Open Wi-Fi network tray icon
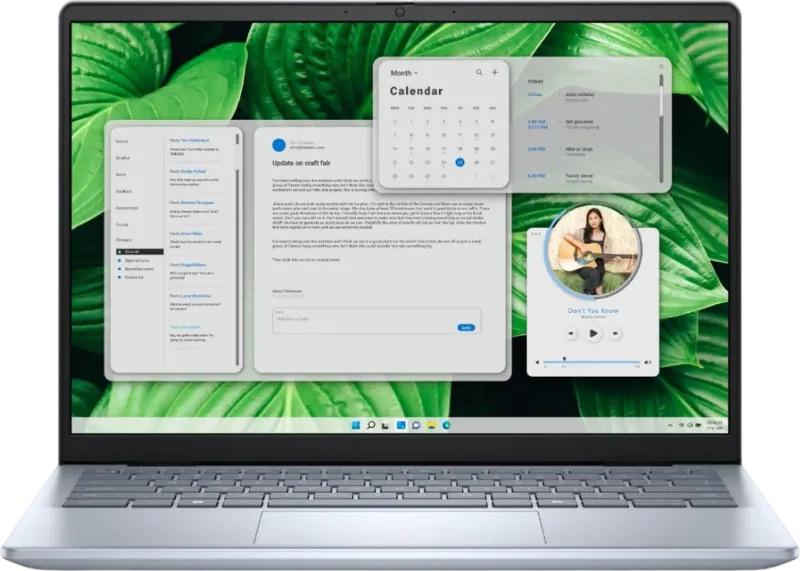800x571 pixels. (x=681, y=426)
